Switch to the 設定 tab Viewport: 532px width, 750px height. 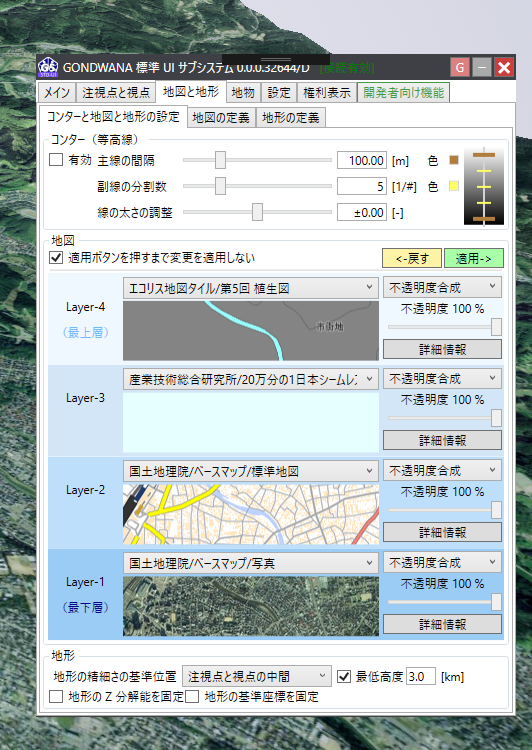[x=279, y=93]
